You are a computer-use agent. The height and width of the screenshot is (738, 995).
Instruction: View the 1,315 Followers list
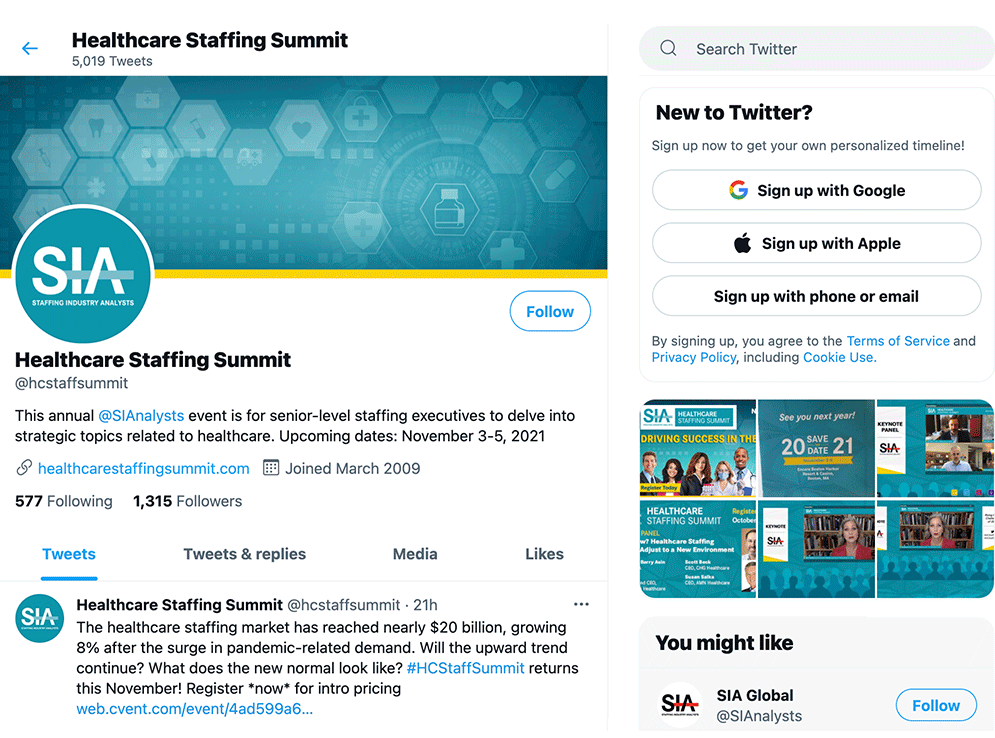click(187, 501)
